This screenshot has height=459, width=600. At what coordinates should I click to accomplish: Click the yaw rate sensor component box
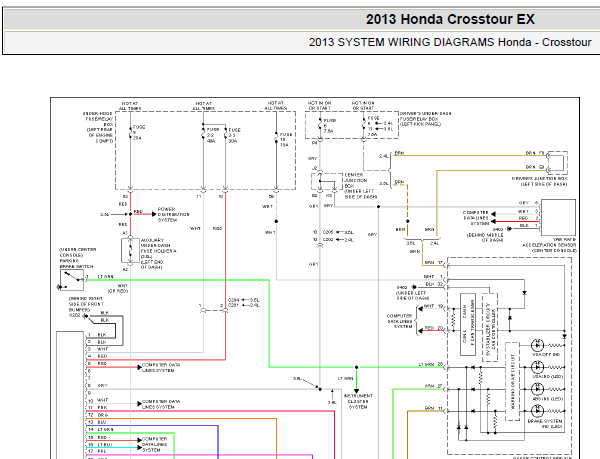(x=558, y=217)
